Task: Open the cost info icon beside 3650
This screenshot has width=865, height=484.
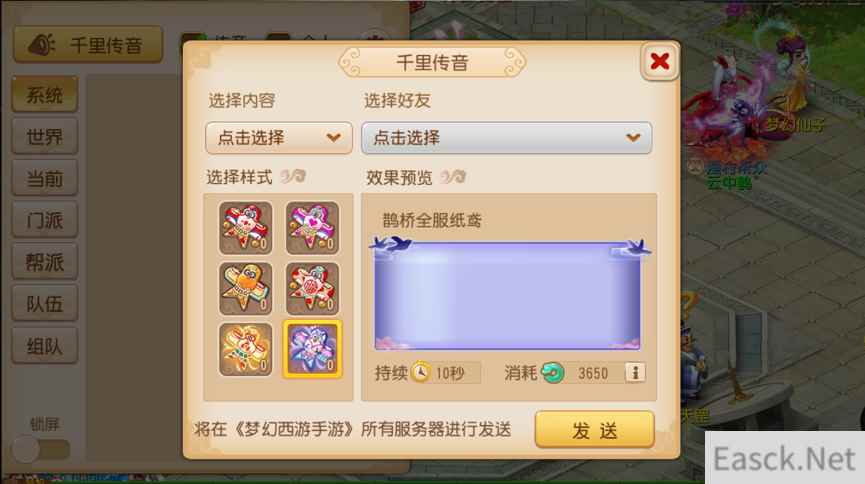Action: tap(635, 373)
